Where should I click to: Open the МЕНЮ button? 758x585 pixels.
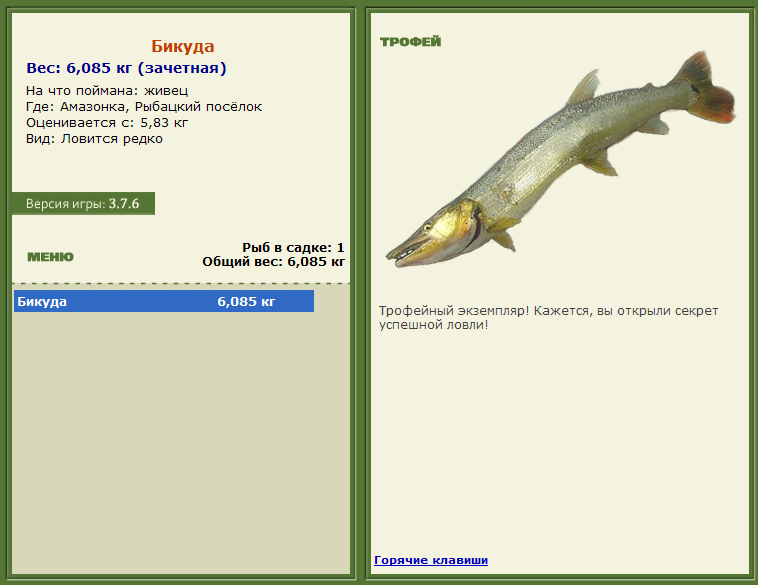50,257
